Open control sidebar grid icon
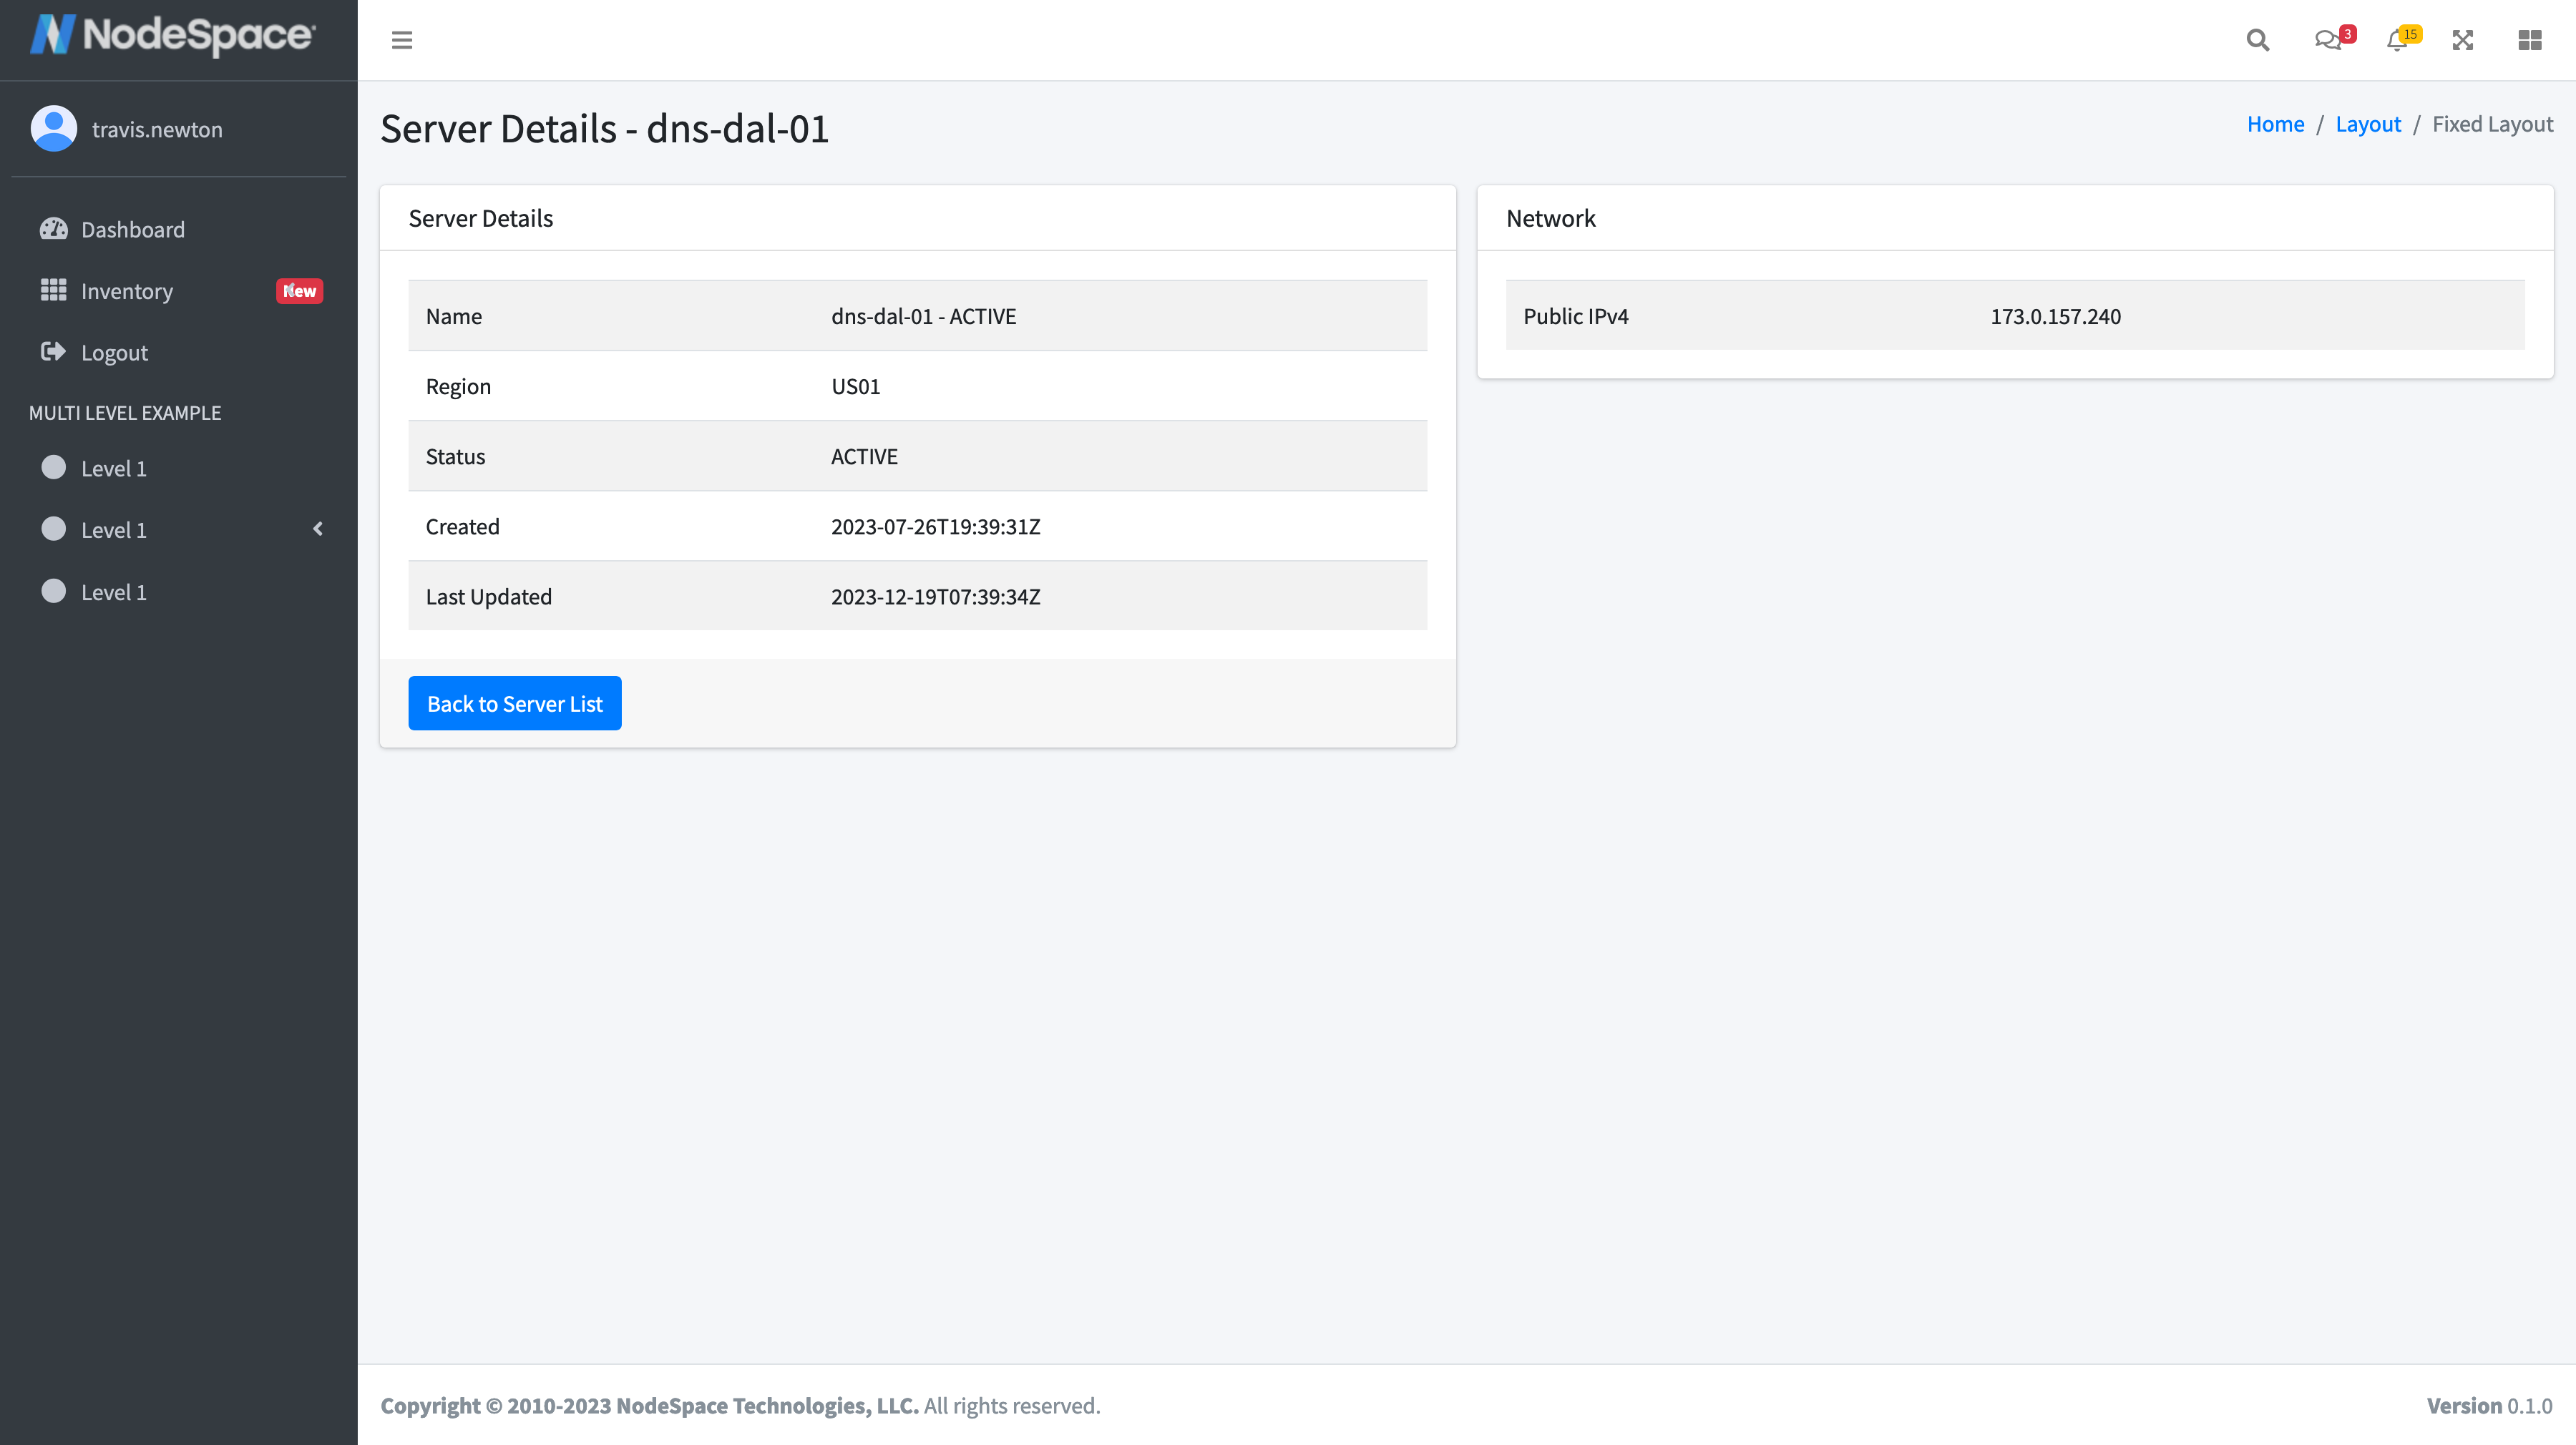Image resolution: width=2576 pixels, height=1445 pixels. (x=2529, y=40)
